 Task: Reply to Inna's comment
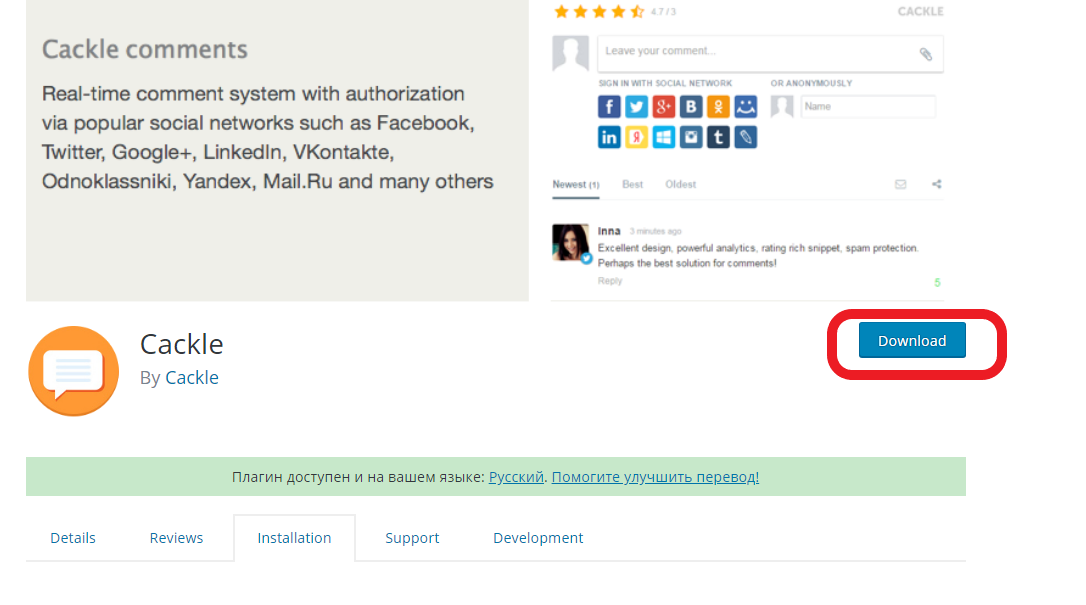pyautogui.click(x=610, y=281)
